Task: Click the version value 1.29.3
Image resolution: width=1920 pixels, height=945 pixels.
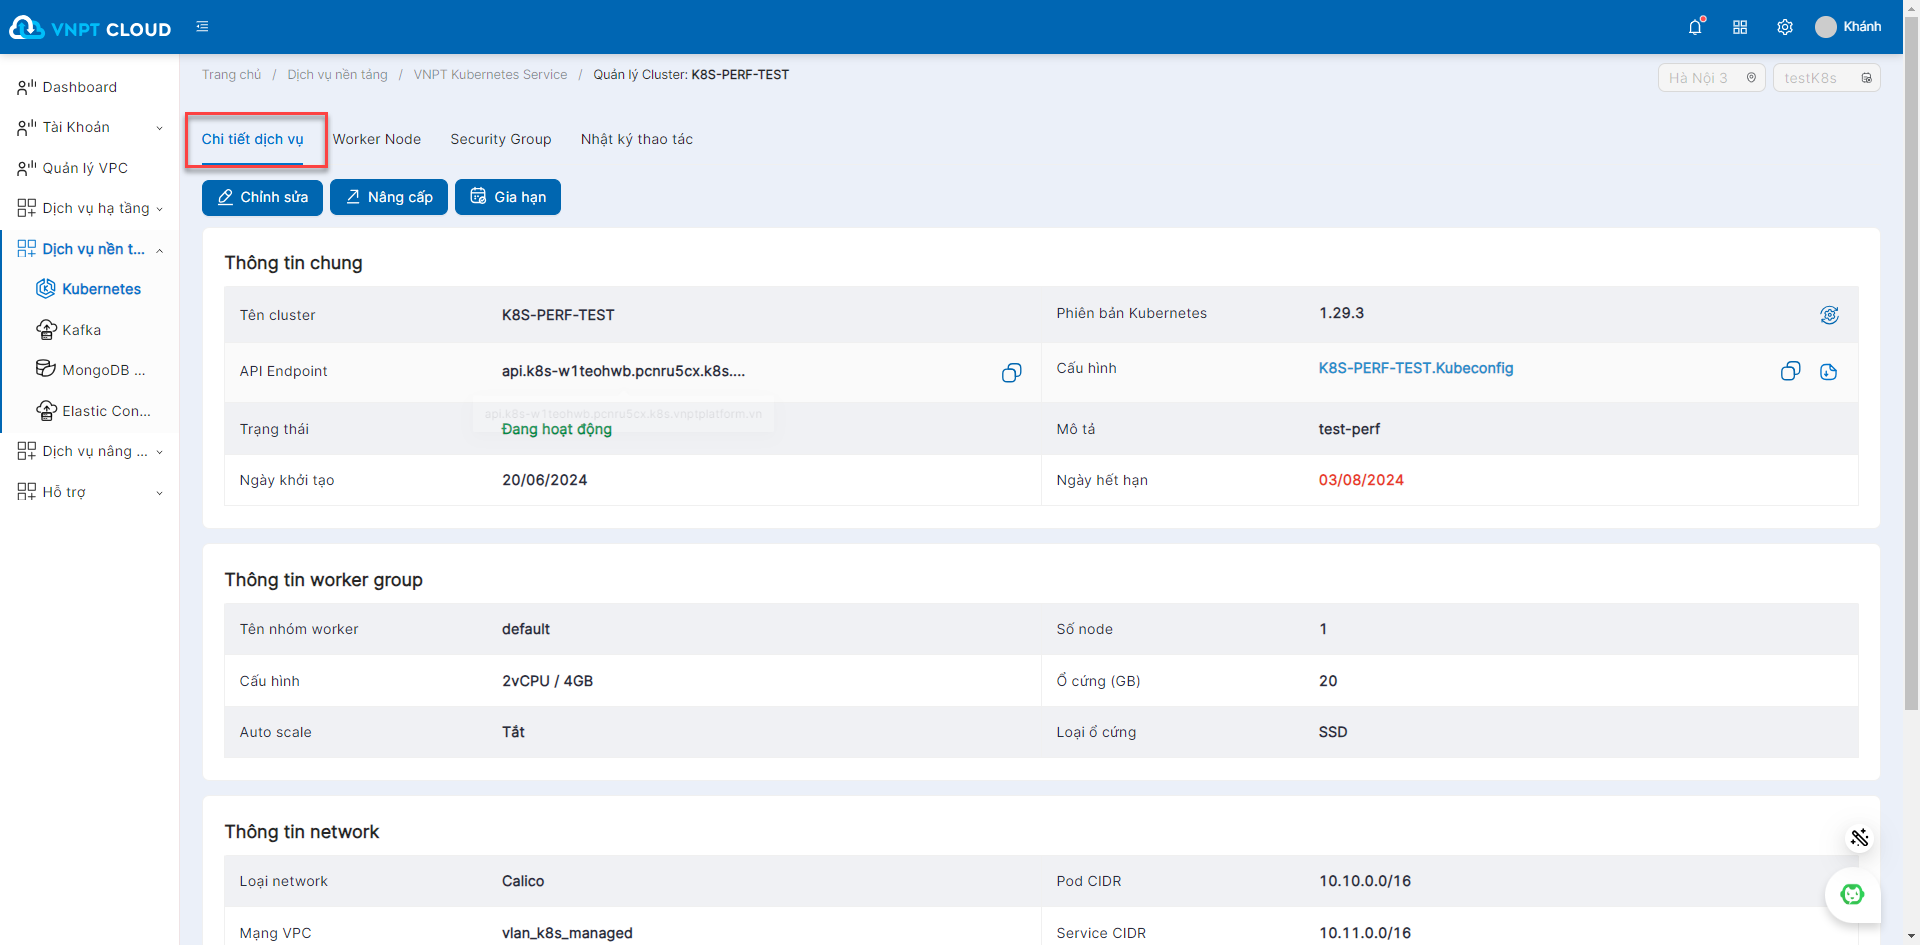Action: click(x=1341, y=313)
